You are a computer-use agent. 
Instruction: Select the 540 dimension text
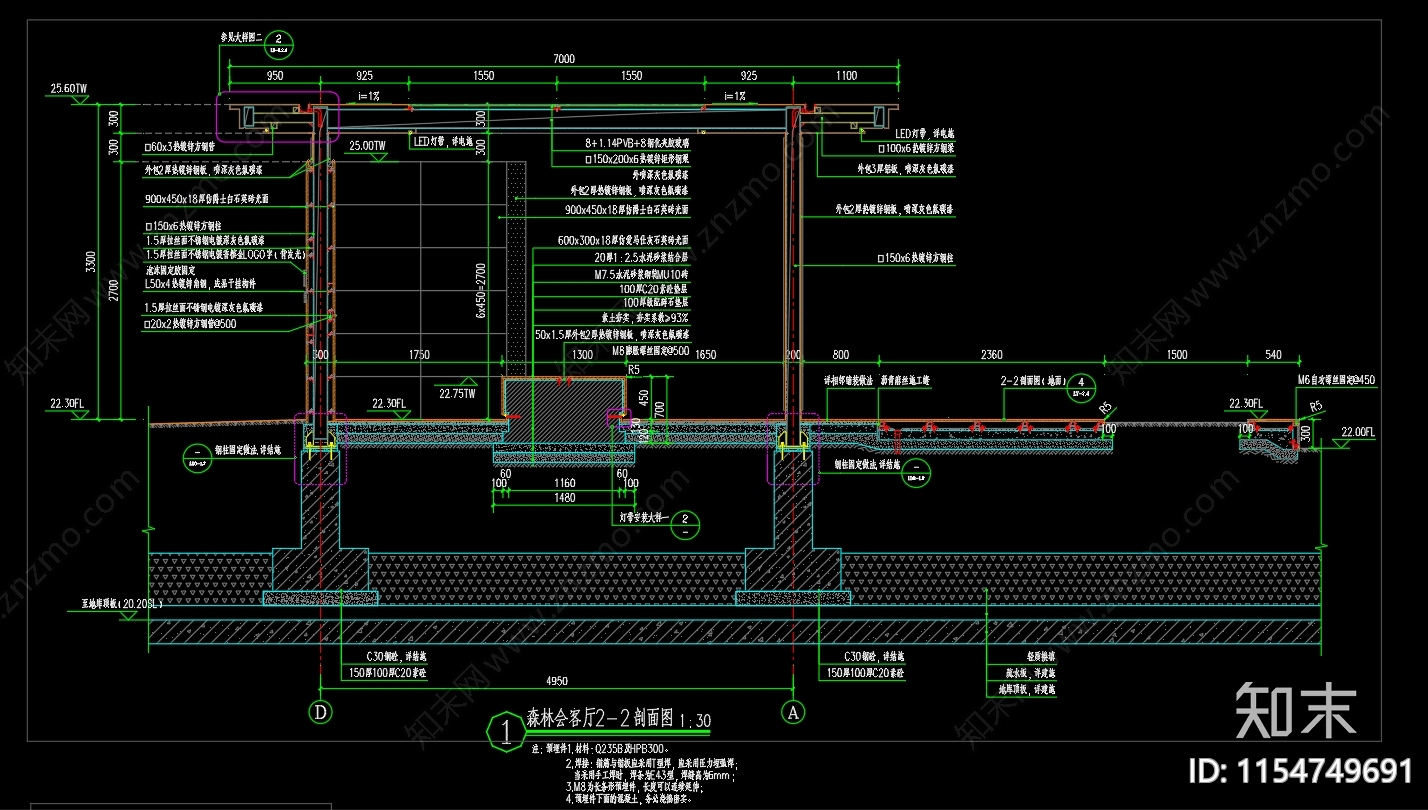(1273, 354)
